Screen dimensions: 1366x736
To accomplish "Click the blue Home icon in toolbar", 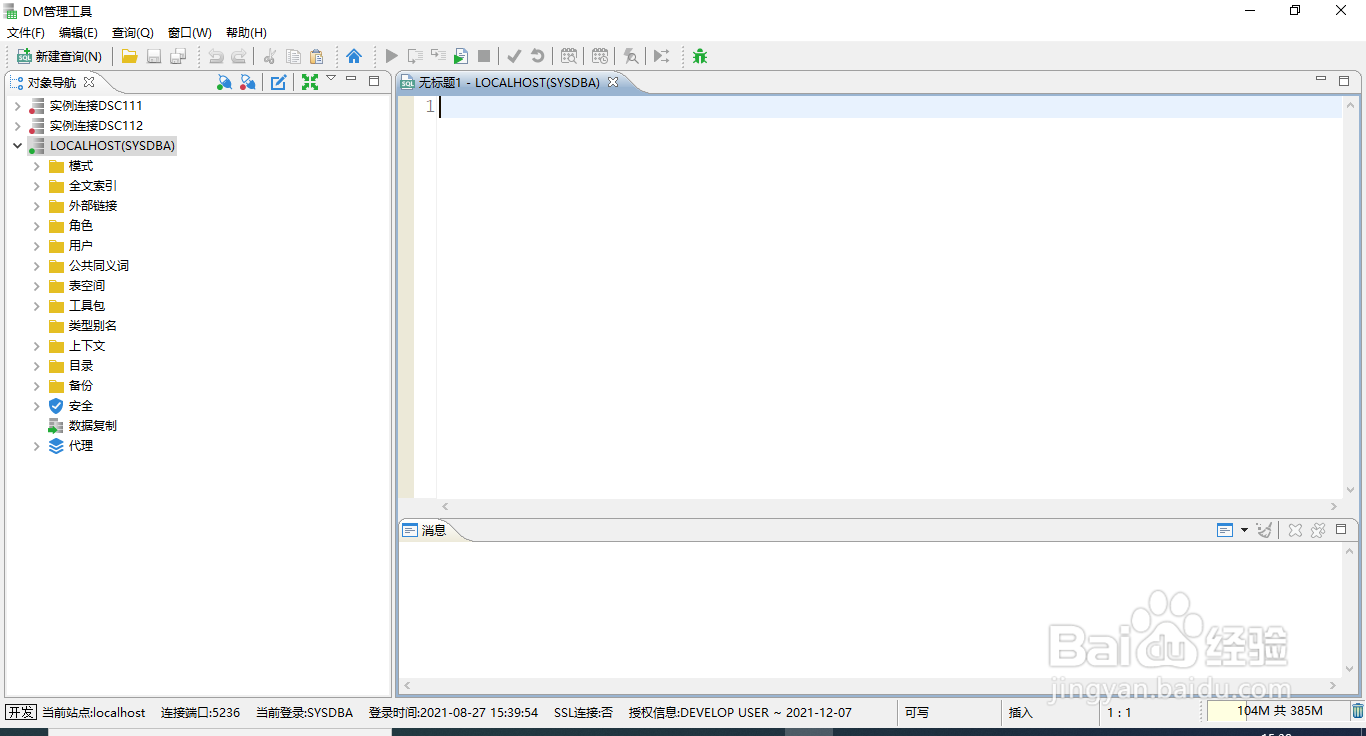I will [354, 56].
